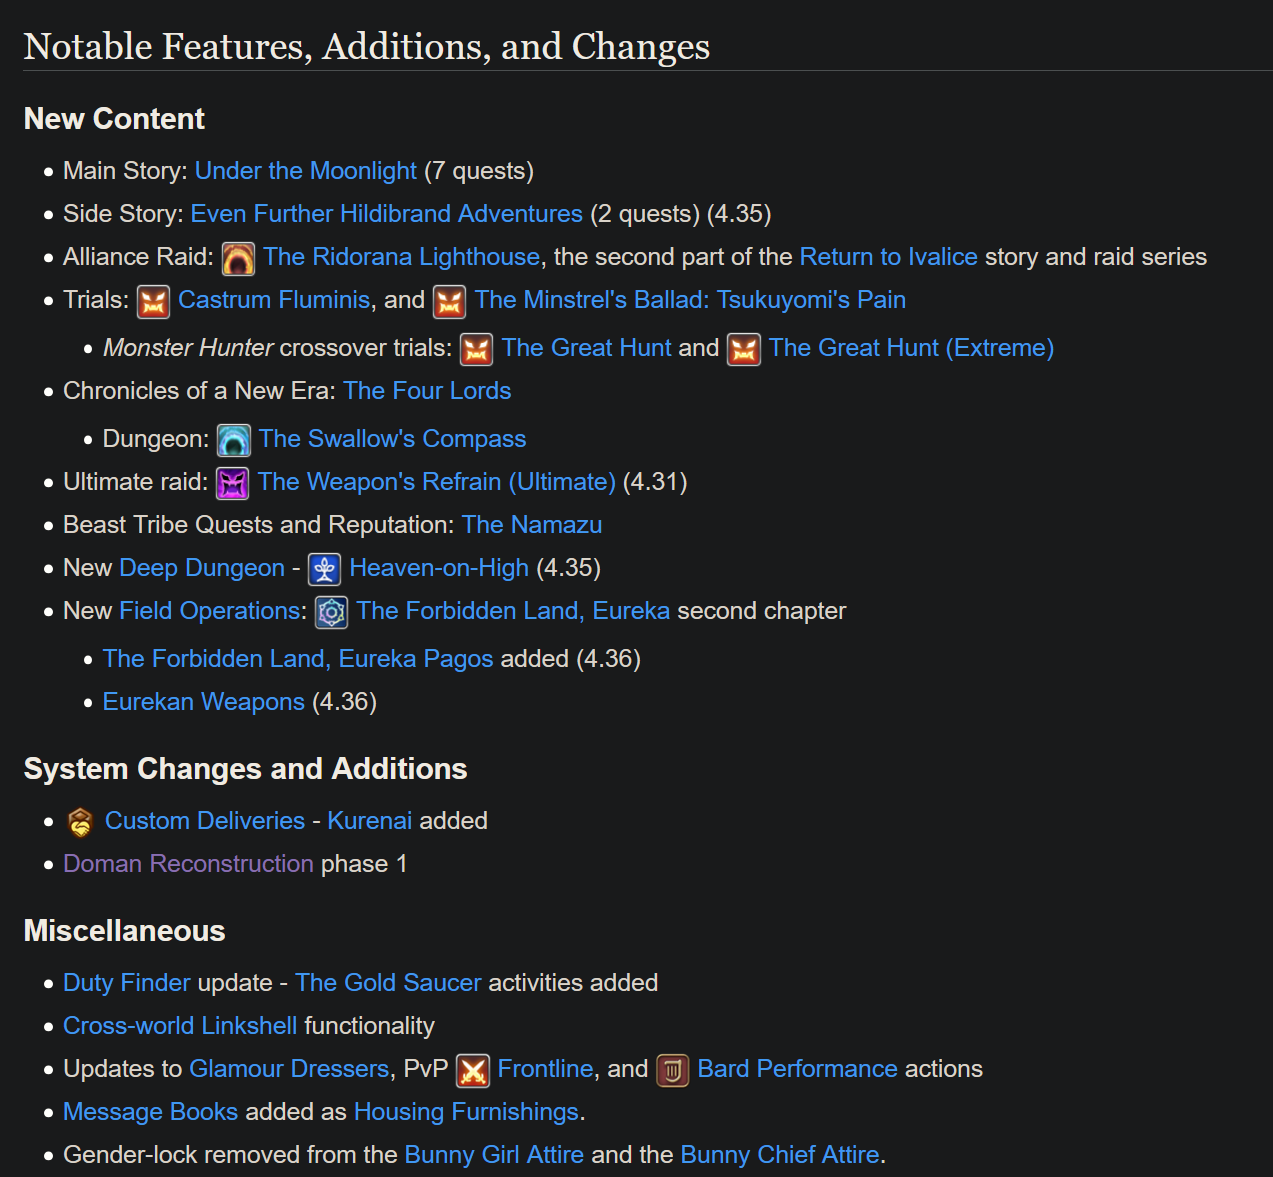
Task: Open The Forbidden Land, Eureka link
Action: coord(513,611)
